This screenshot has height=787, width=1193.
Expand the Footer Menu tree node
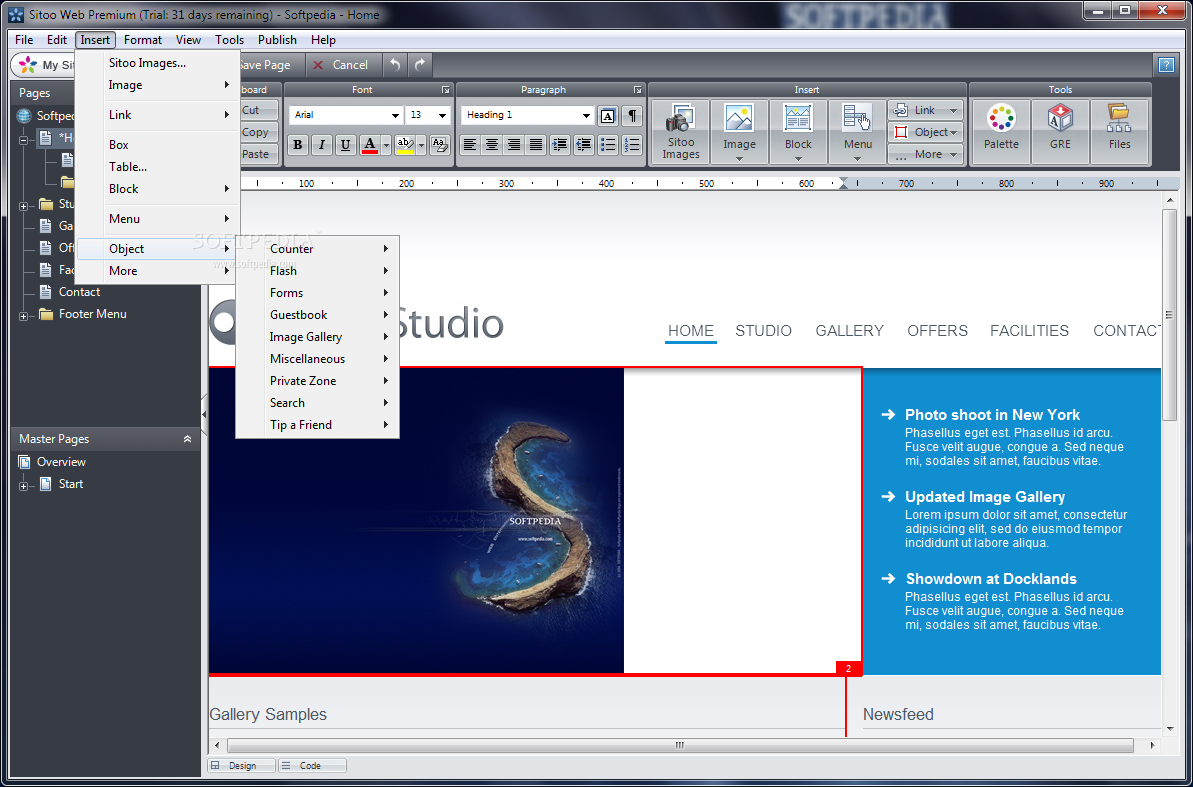24,316
